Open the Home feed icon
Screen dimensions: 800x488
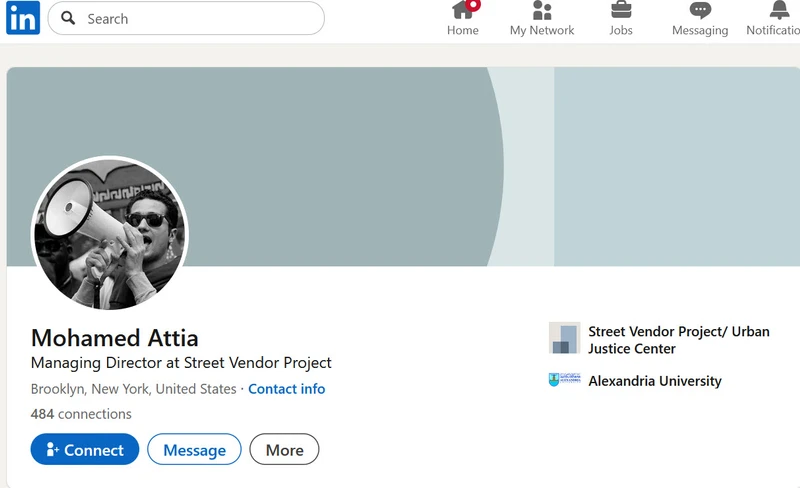click(462, 10)
